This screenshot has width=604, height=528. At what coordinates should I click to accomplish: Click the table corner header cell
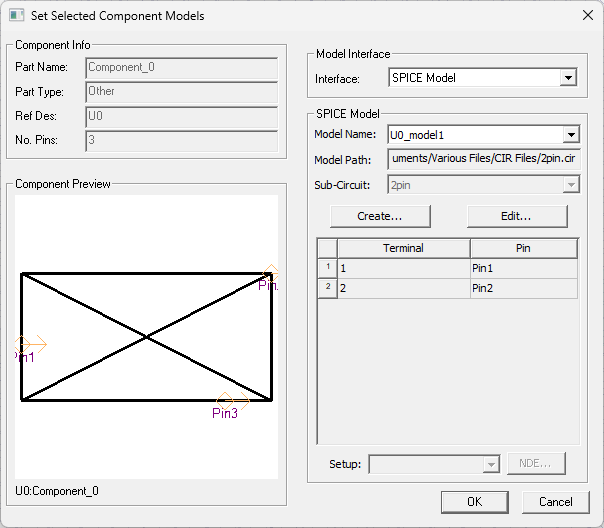pos(327,248)
